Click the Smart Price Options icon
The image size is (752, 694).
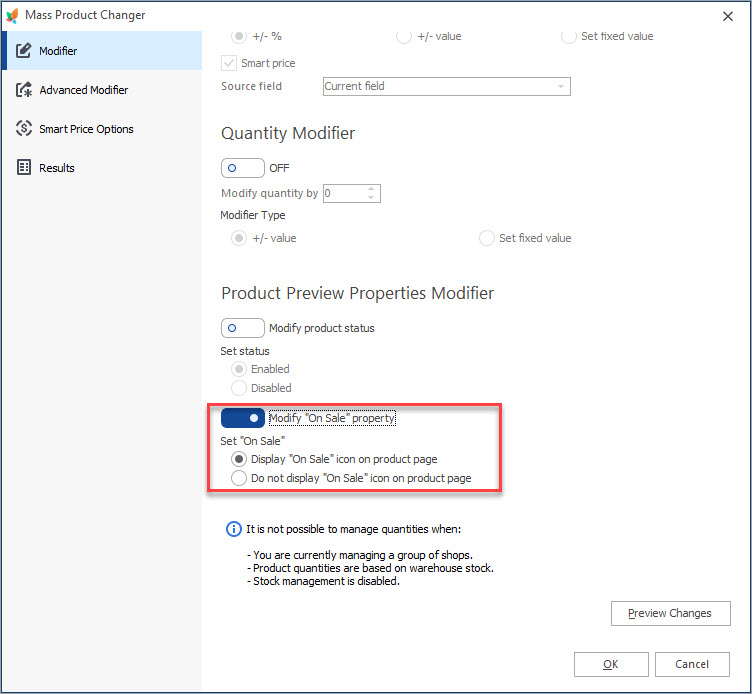(24, 129)
